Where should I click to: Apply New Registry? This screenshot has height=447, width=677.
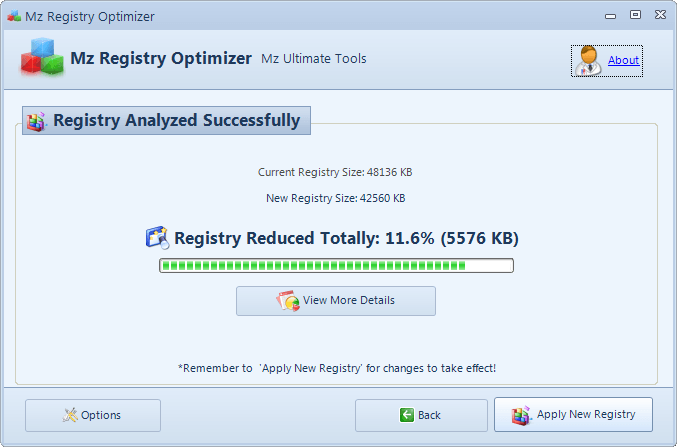[573, 415]
